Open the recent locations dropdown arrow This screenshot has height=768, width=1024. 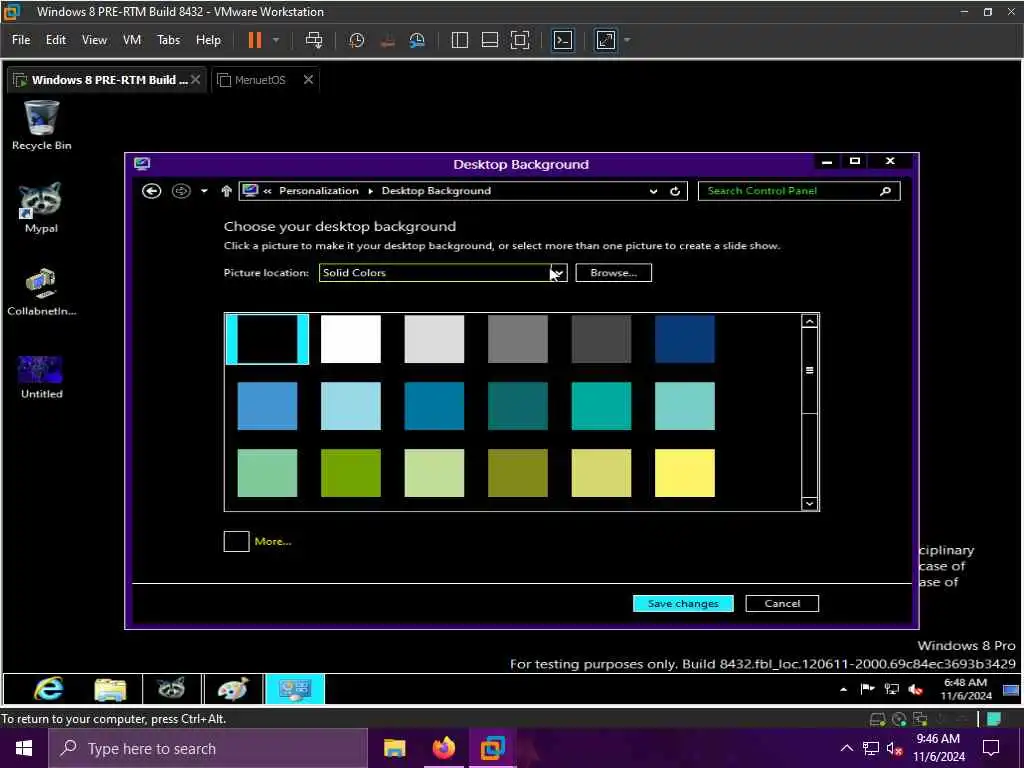204,191
